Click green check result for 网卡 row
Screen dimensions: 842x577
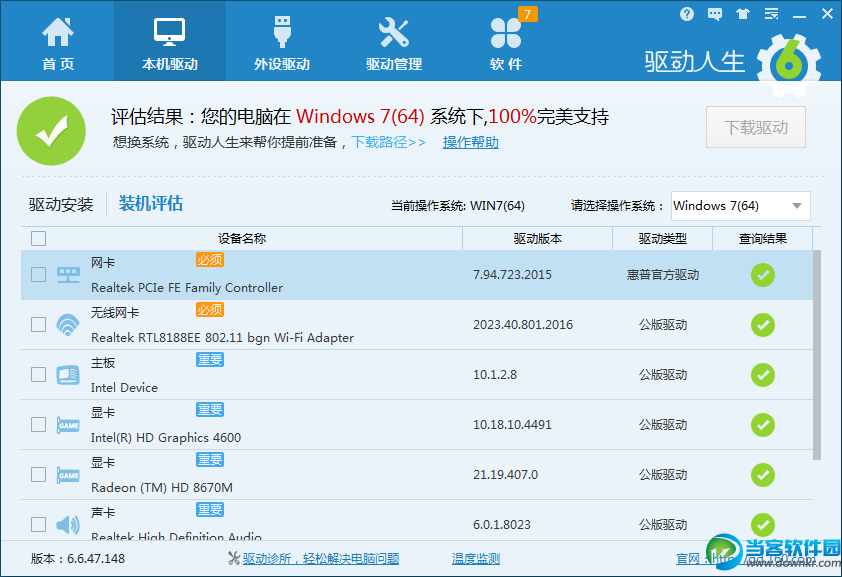763,275
